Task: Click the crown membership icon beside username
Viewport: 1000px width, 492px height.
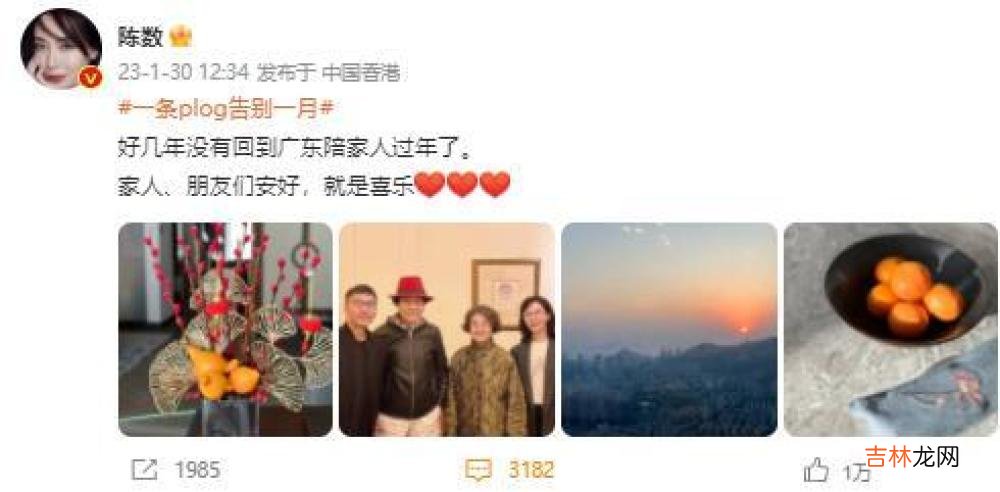Action: pos(181,36)
